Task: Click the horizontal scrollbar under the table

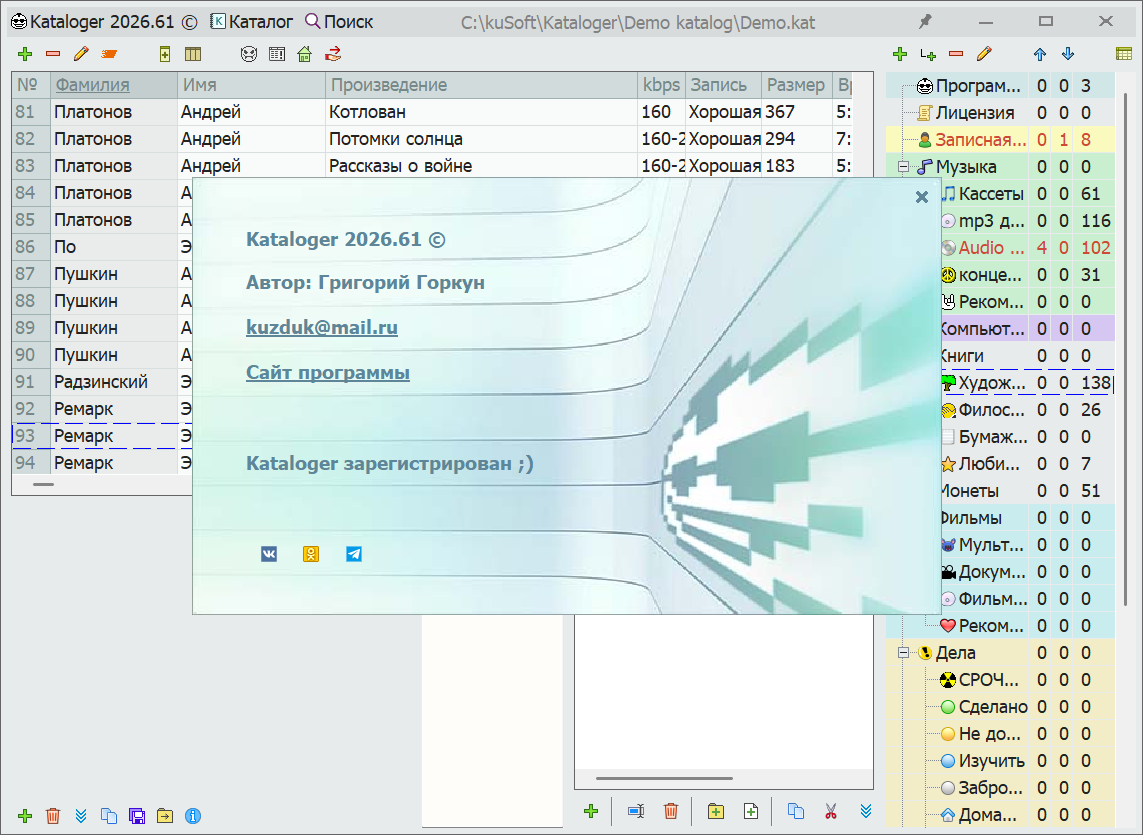Action: point(44,484)
